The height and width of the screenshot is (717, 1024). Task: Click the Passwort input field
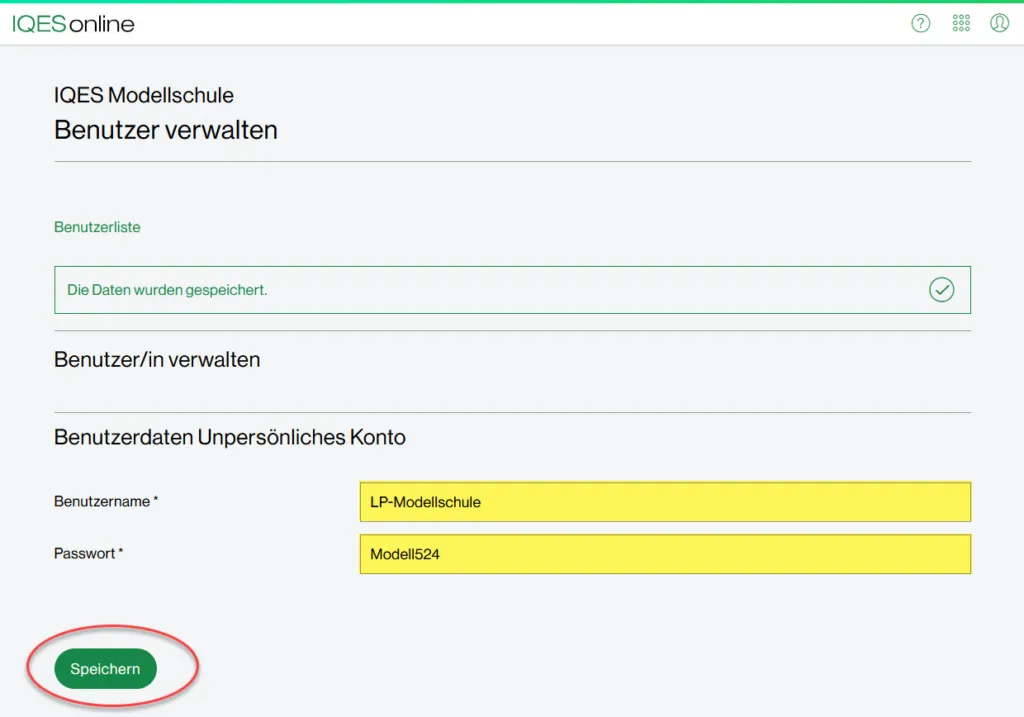point(664,554)
